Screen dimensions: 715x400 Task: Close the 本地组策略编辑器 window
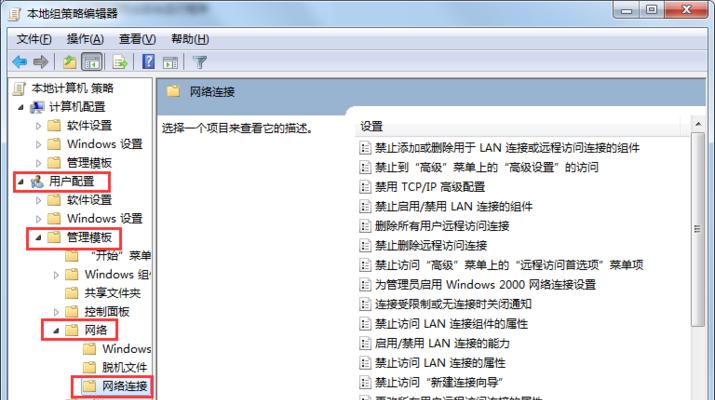tap(687, 10)
